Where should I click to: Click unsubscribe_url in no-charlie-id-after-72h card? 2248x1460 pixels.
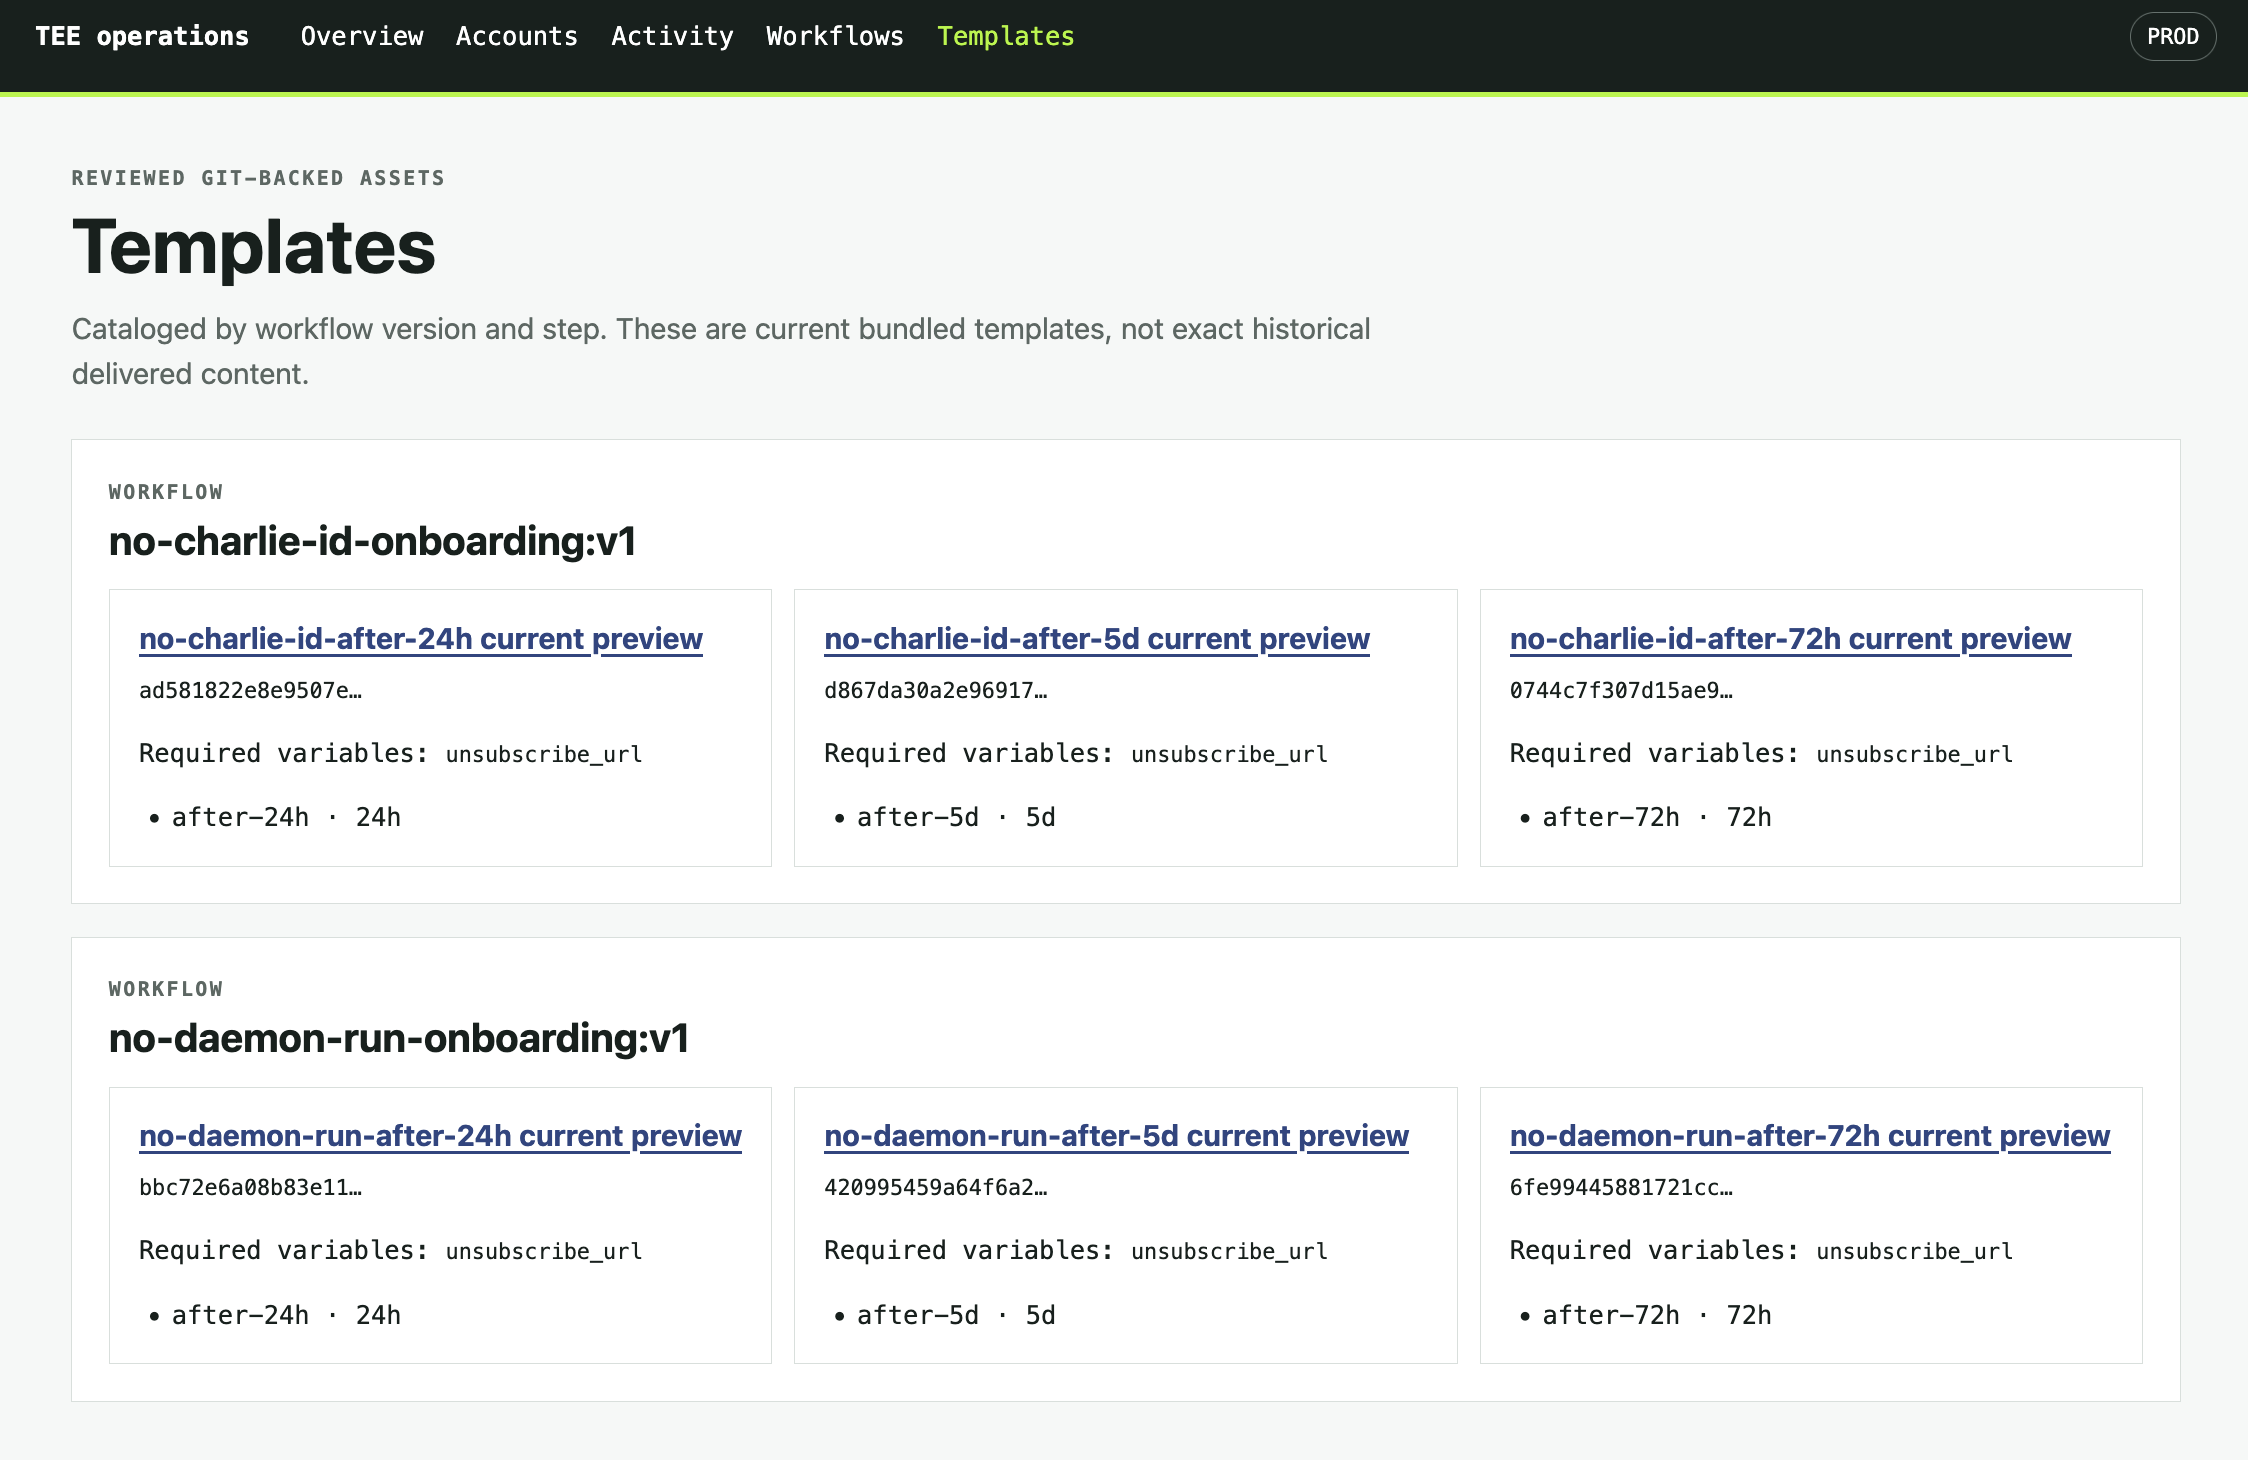[x=1914, y=754]
